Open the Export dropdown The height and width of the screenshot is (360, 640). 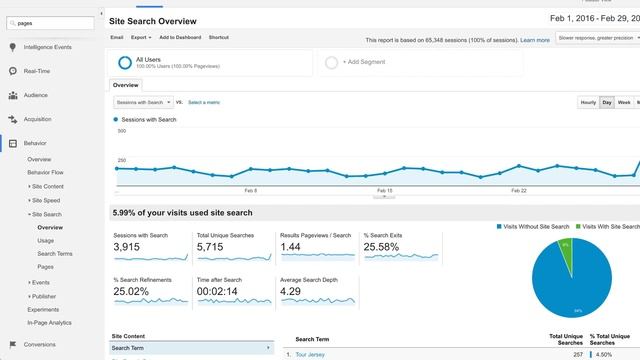pyautogui.click(x=141, y=37)
